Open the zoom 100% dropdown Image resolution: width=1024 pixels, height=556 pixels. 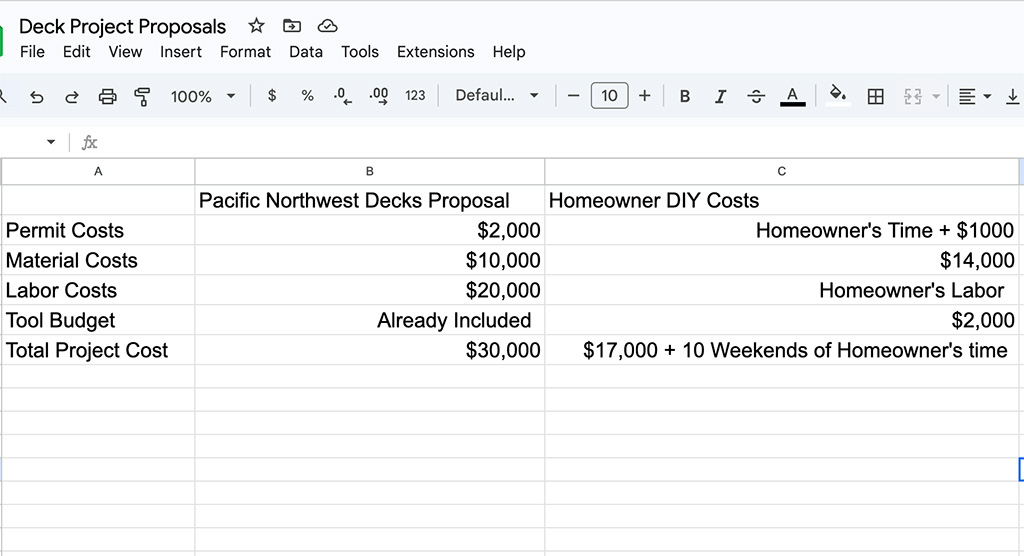[x=202, y=97]
